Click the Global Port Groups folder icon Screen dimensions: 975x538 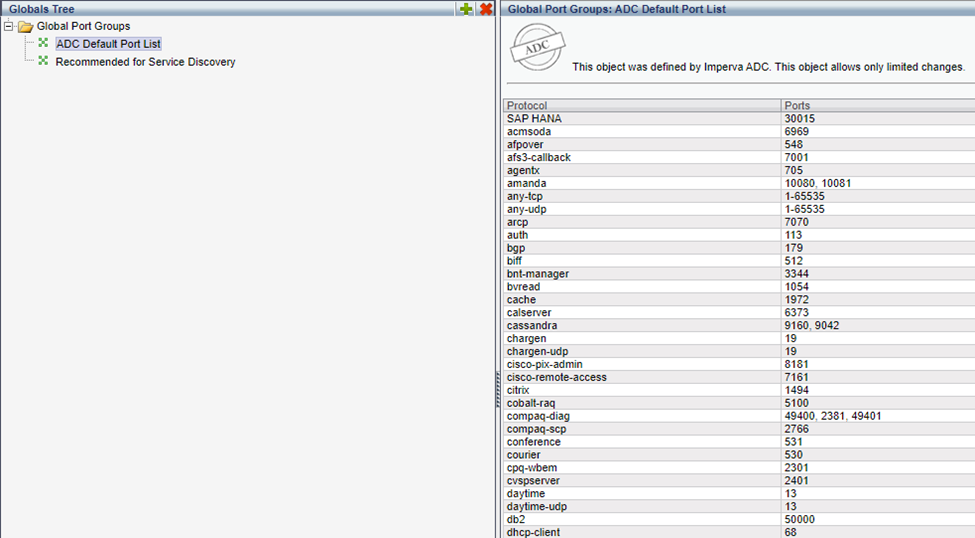click(x=25, y=27)
